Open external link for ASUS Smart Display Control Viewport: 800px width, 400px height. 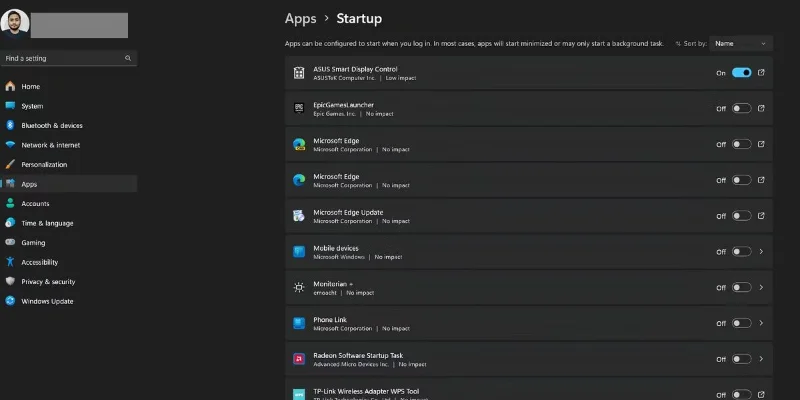(x=762, y=73)
